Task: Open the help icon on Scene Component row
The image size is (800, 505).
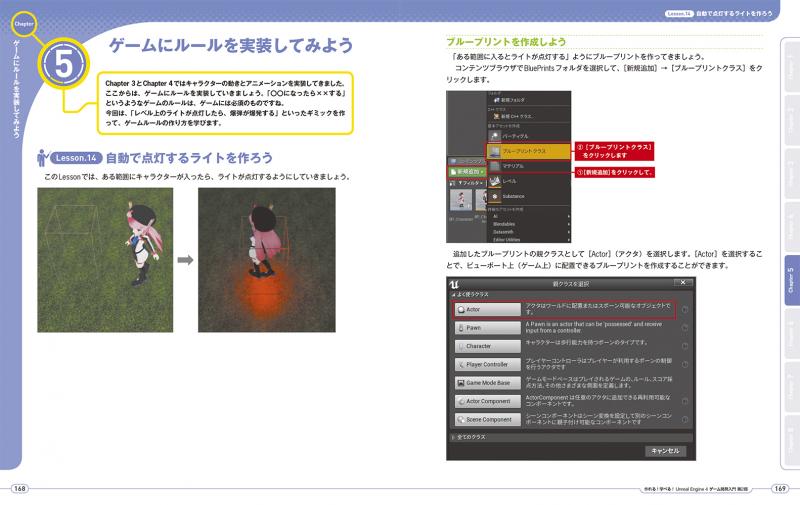Action: click(685, 420)
